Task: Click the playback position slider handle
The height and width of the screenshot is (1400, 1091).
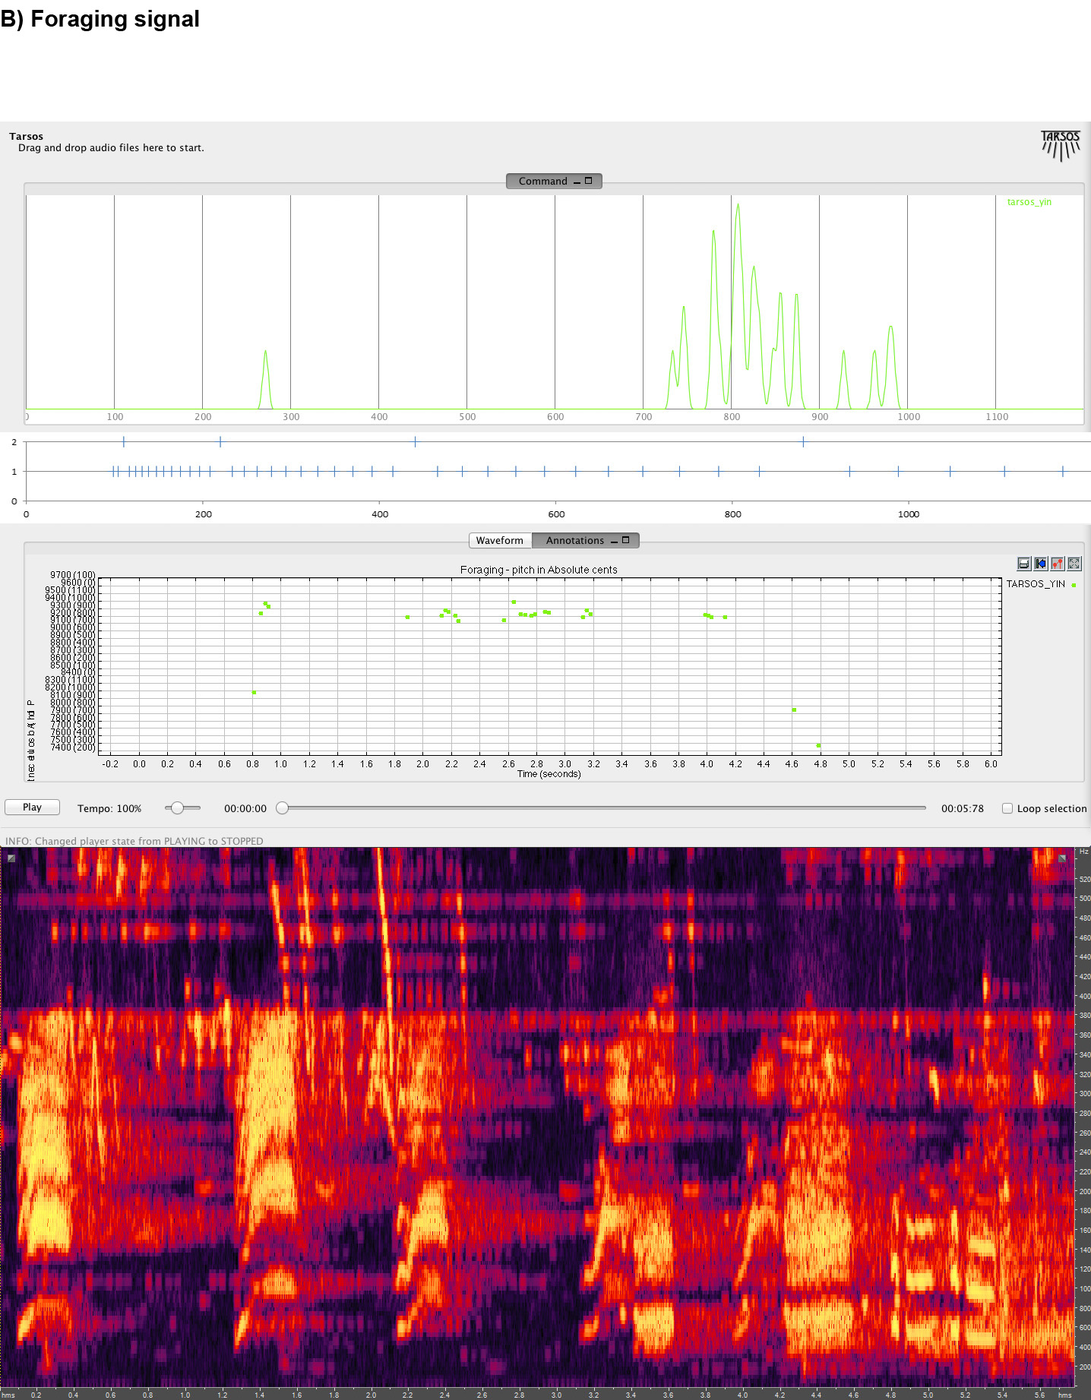Action: point(282,808)
